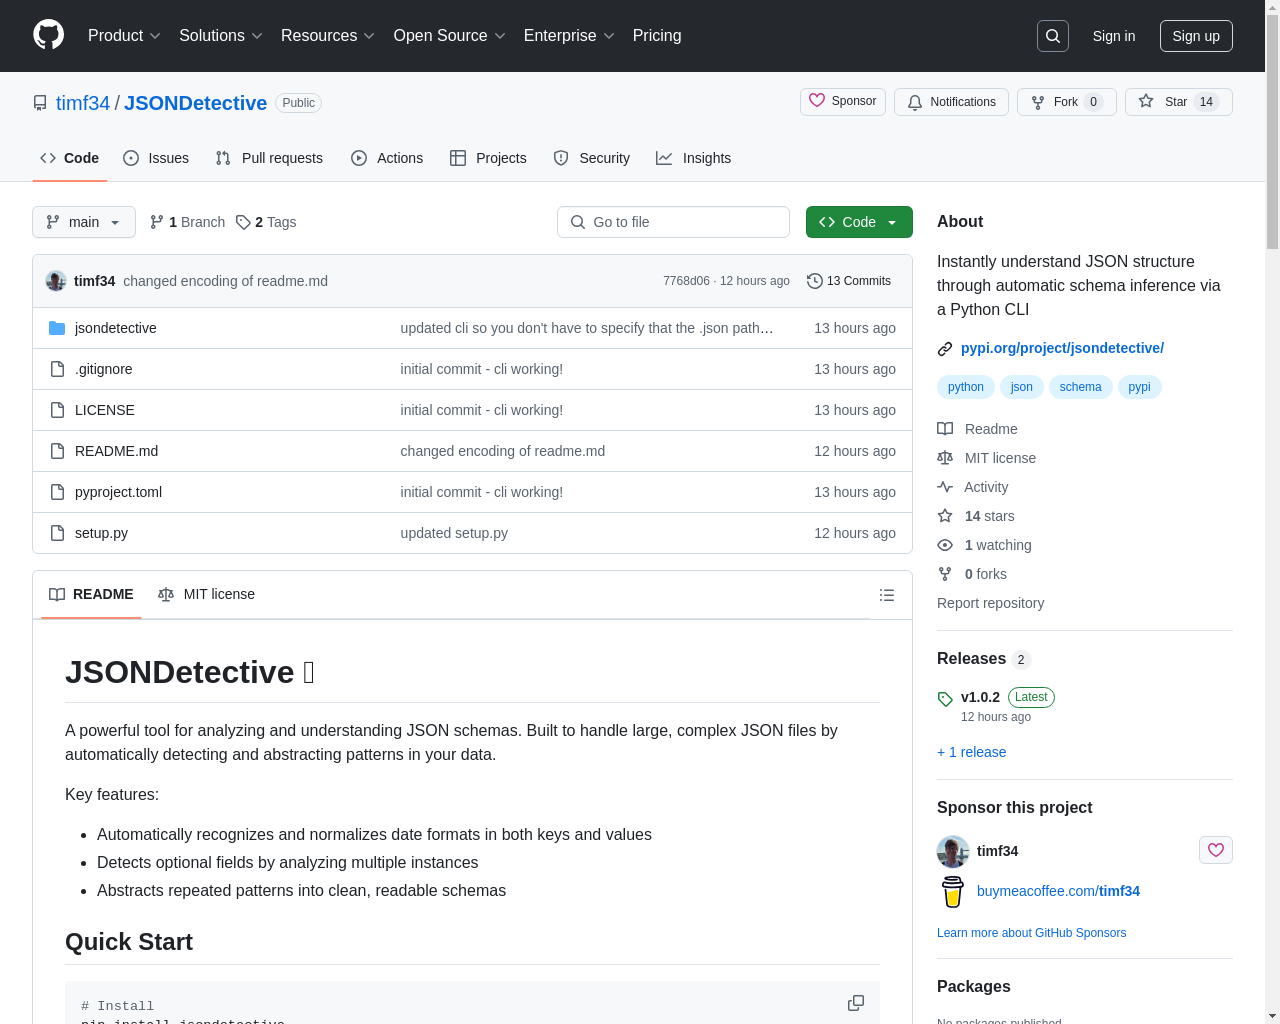1280x1024 pixels.
Task: Open the JSONDetective repo name link
Action: click(196, 103)
